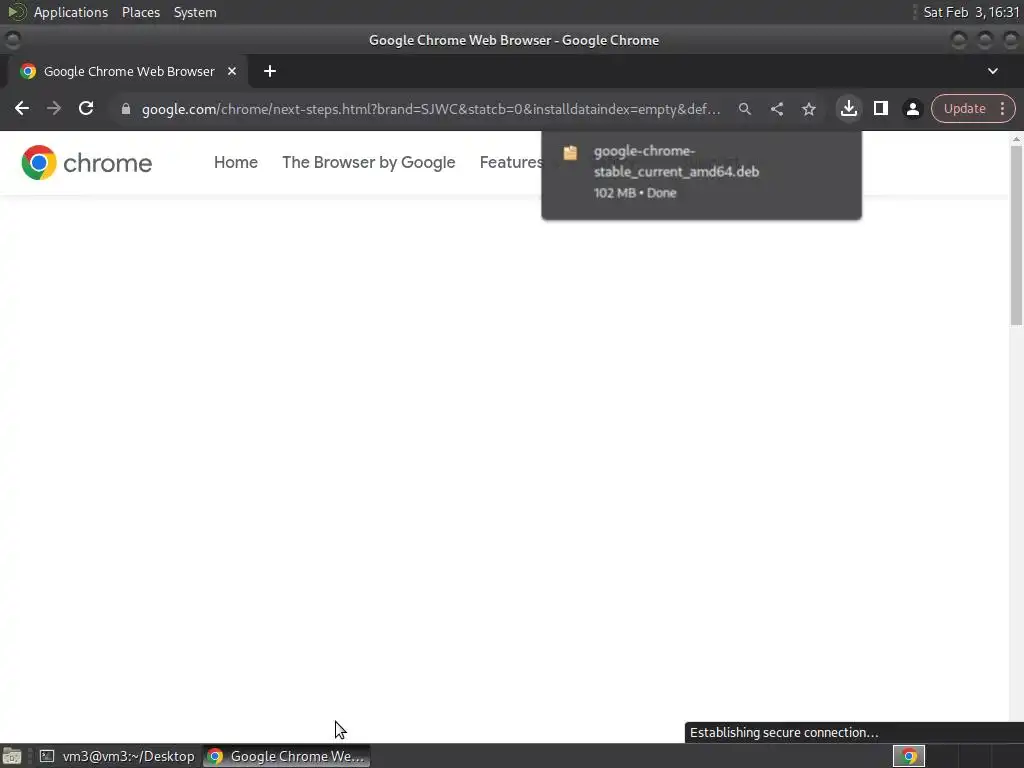
Task: Select the Google Chrome Web Browser tab
Action: (x=129, y=71)
